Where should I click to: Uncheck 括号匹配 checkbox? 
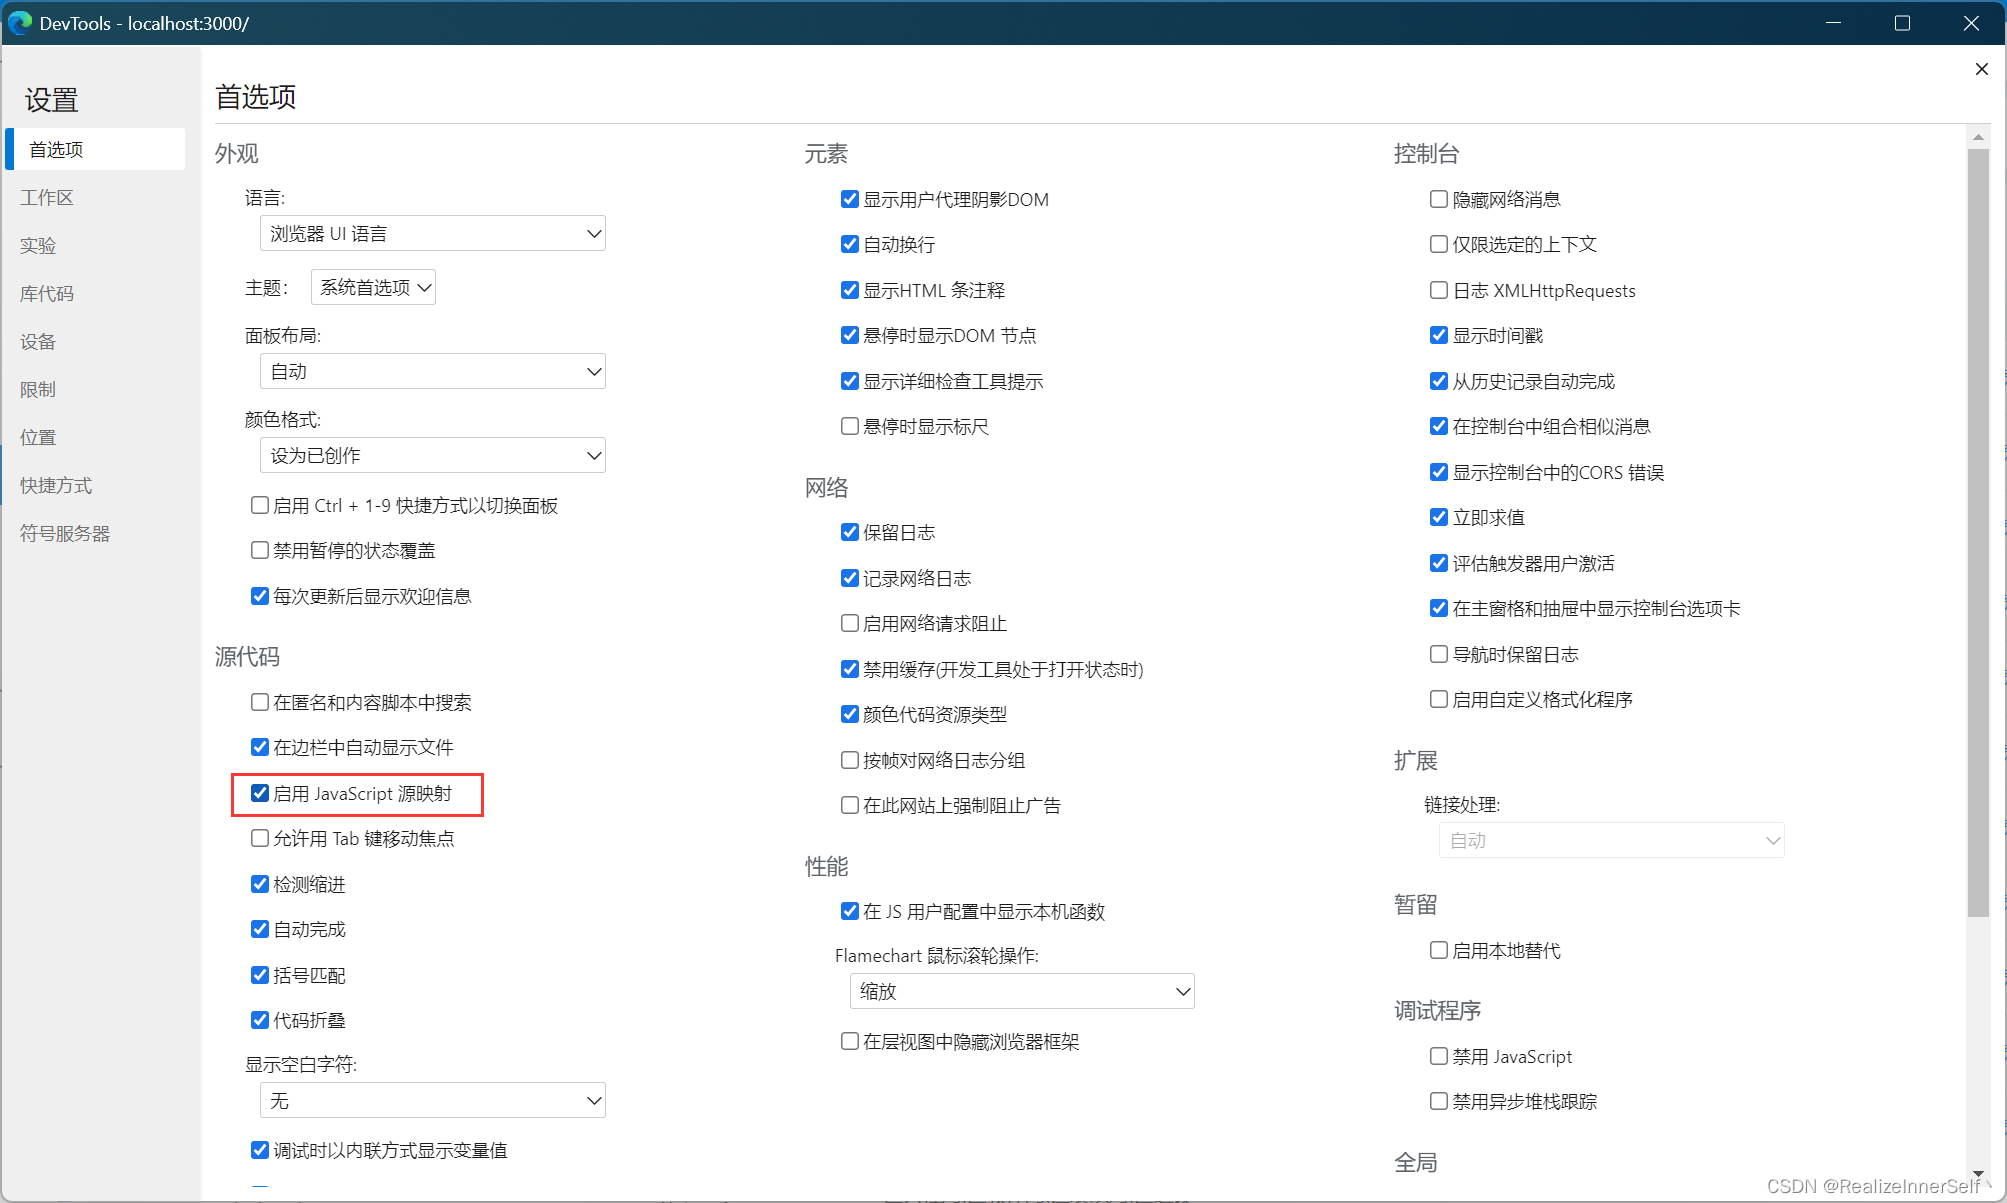[x=260, y=975]
